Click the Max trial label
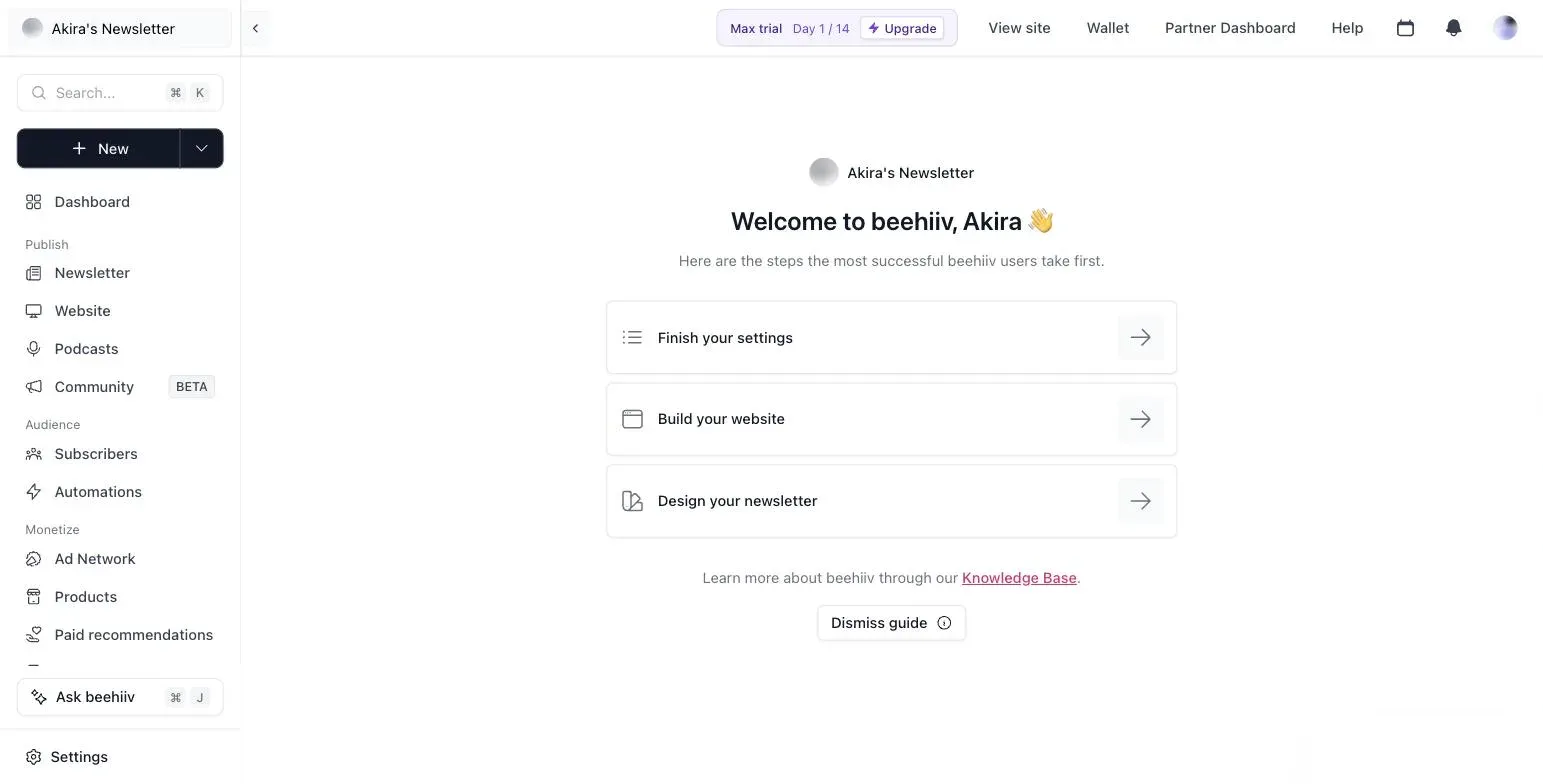Viewport: 1543px width, 784px height. tap(756, 28)
